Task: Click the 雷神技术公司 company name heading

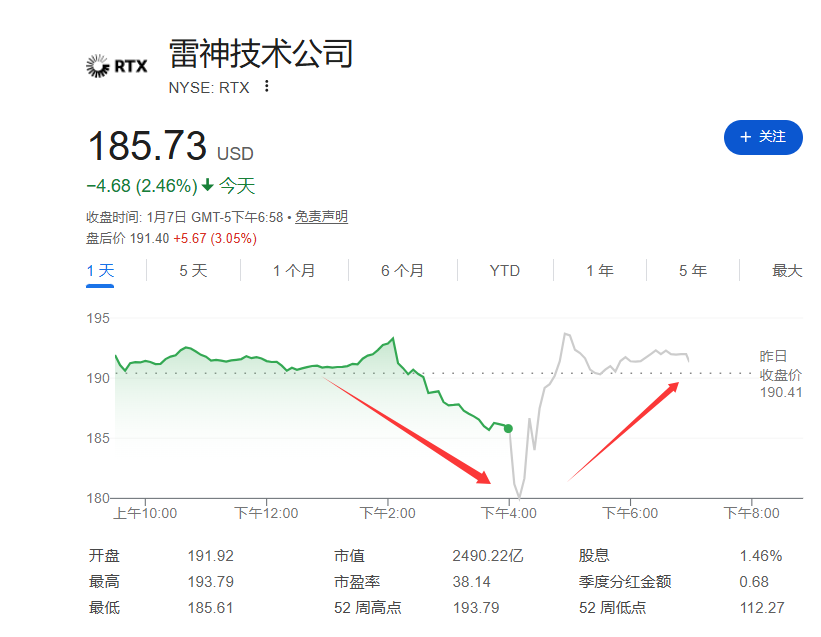Action: click(261, 53)
